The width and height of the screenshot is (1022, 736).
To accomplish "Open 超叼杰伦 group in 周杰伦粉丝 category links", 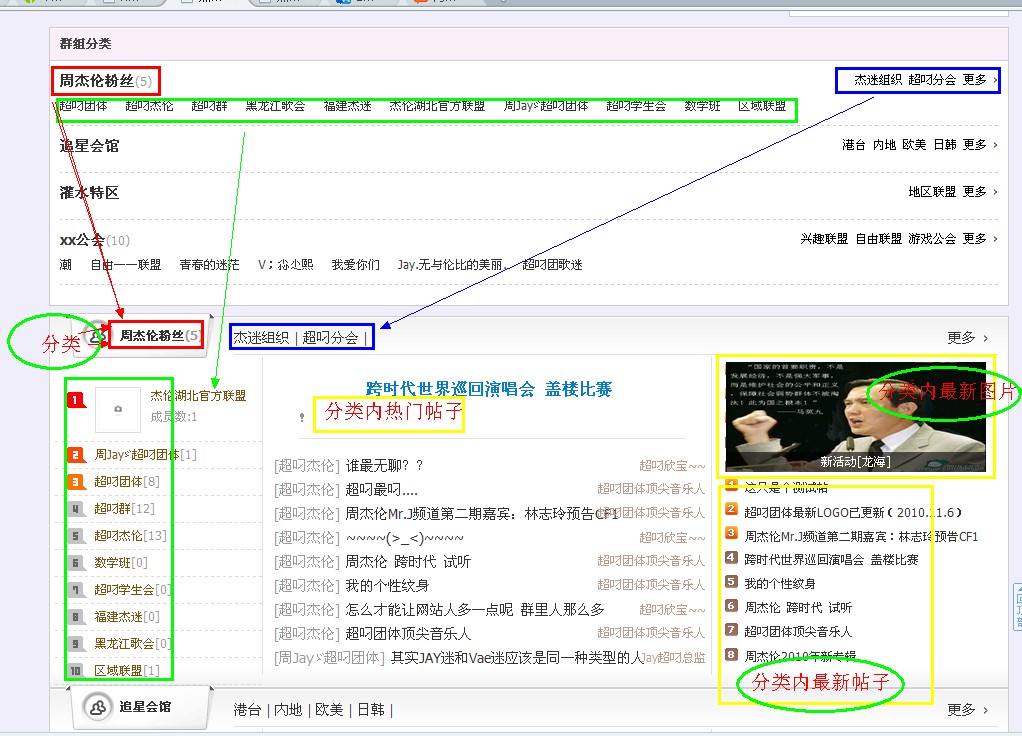I will coord(149,106).
